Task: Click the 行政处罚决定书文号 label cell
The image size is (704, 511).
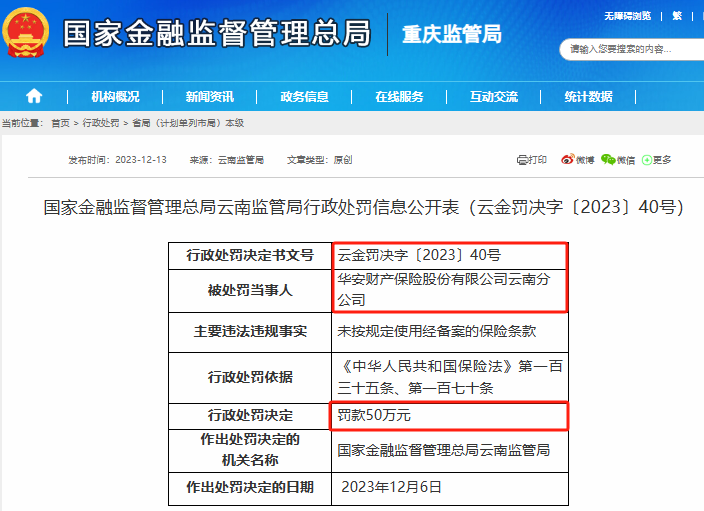Action: (250, 256)
